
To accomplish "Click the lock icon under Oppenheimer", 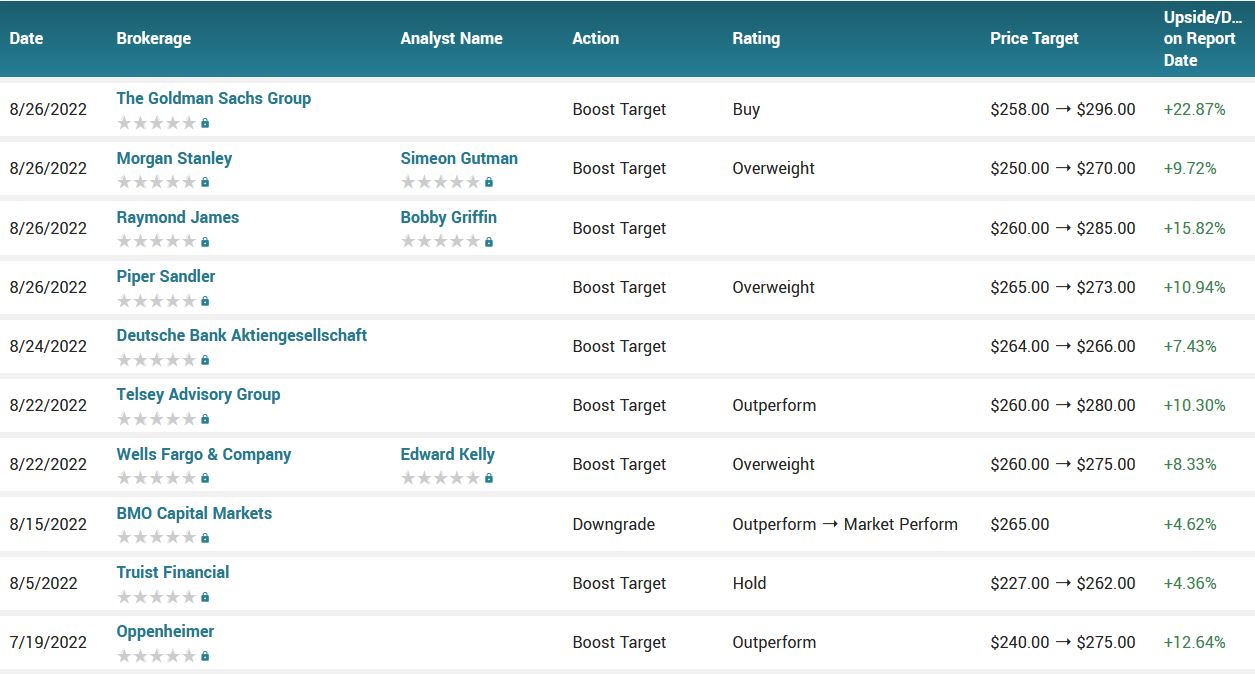I will click(205, 655).
